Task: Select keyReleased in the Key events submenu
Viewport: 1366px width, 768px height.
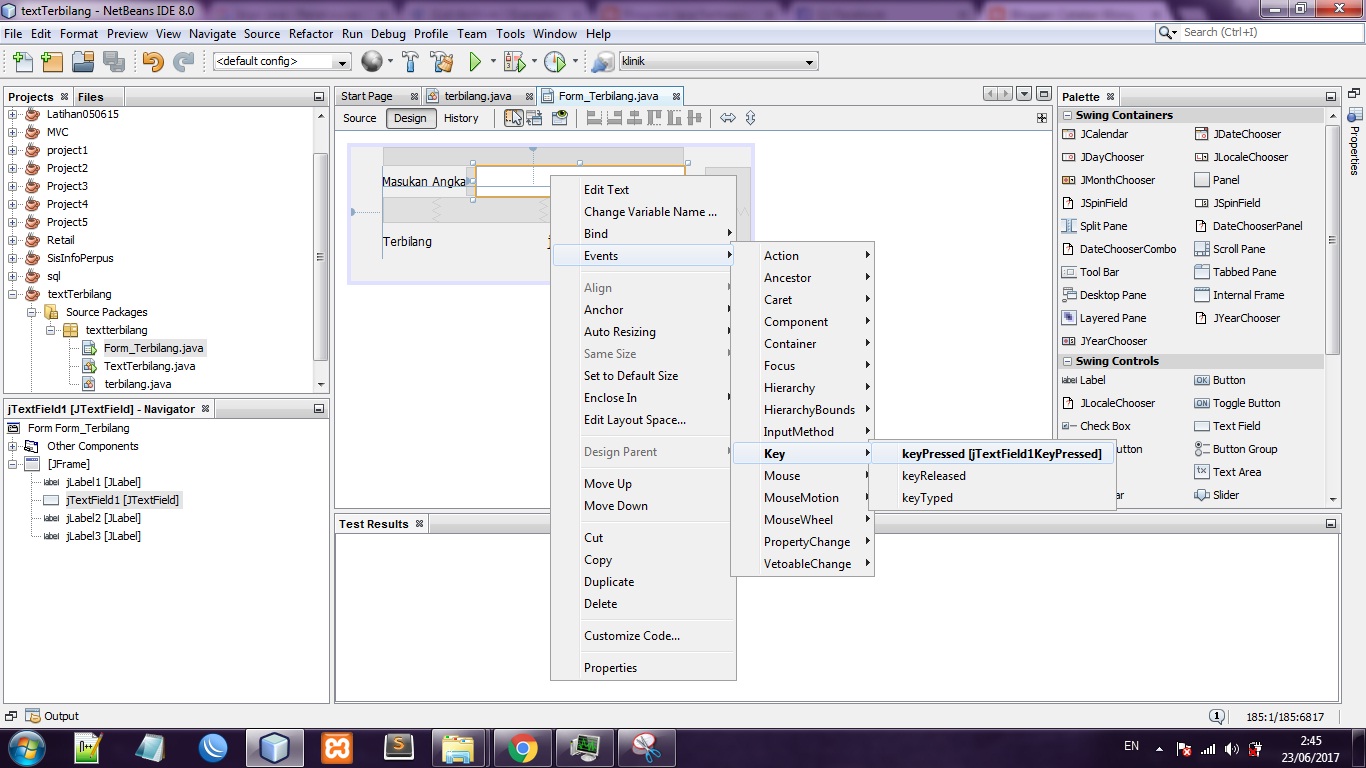Action: pyautogui.click(x=932, y=475)
